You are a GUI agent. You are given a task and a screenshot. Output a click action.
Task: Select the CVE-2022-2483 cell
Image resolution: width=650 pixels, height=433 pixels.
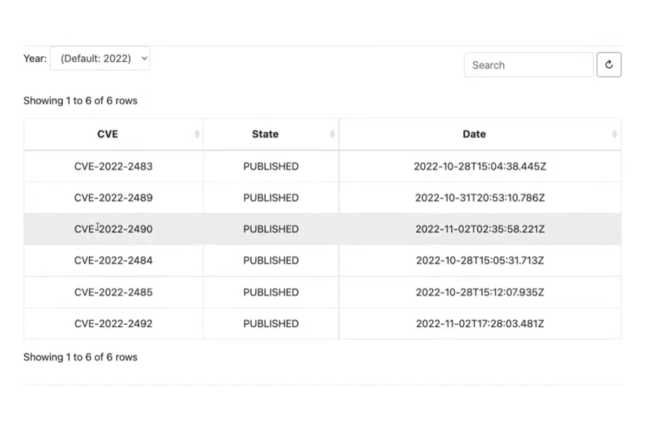pos(113,166)
